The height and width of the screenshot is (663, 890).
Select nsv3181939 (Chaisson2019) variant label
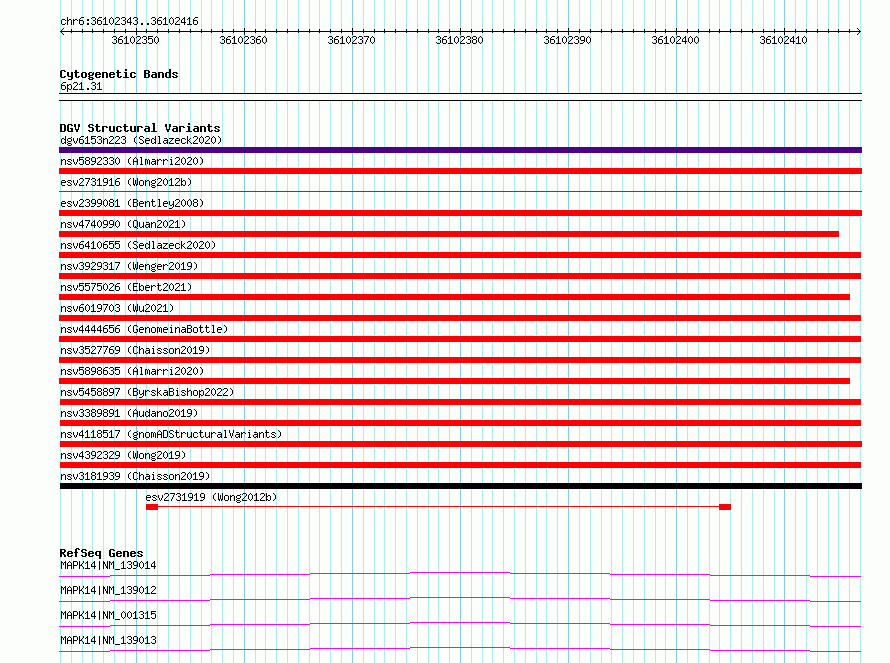click(x=135, y=476)
